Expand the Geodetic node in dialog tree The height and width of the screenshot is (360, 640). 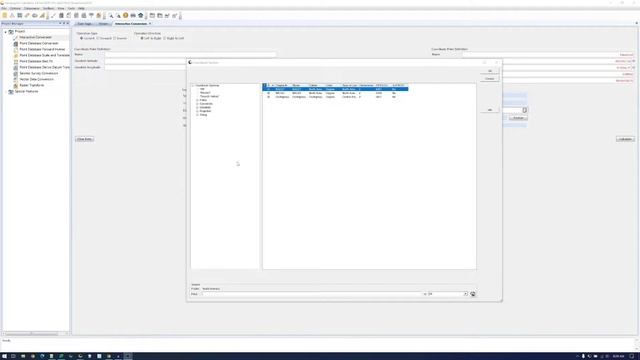[197, 107]
